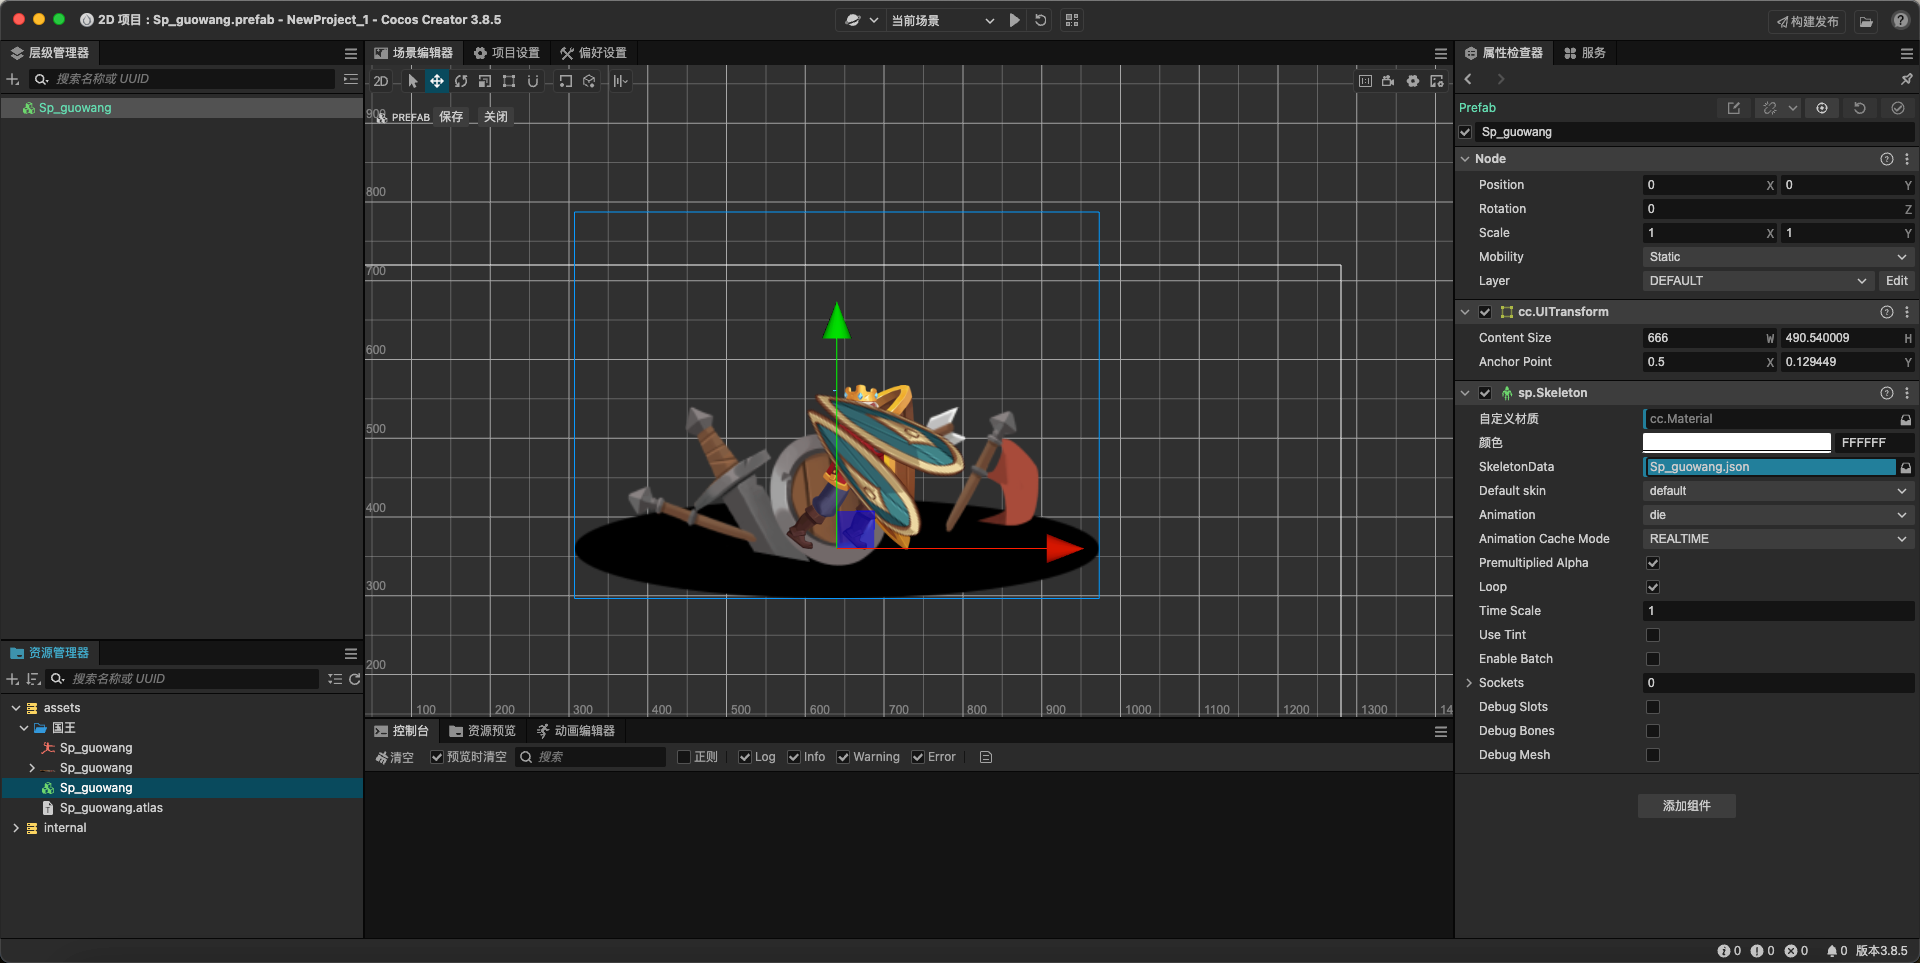
Task: Click the pointer select tool in scene toolbar
Action: pyautogui.click(x=413, y=81)
